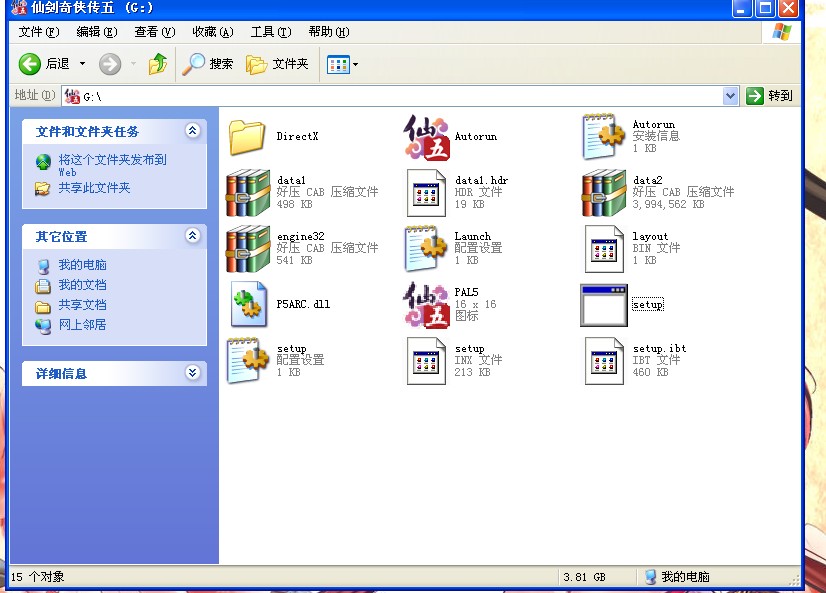Select the engine32 CAB archive icon
This screenshot has height=593, width=826.
pyautogui.click(x=248, y=249)
